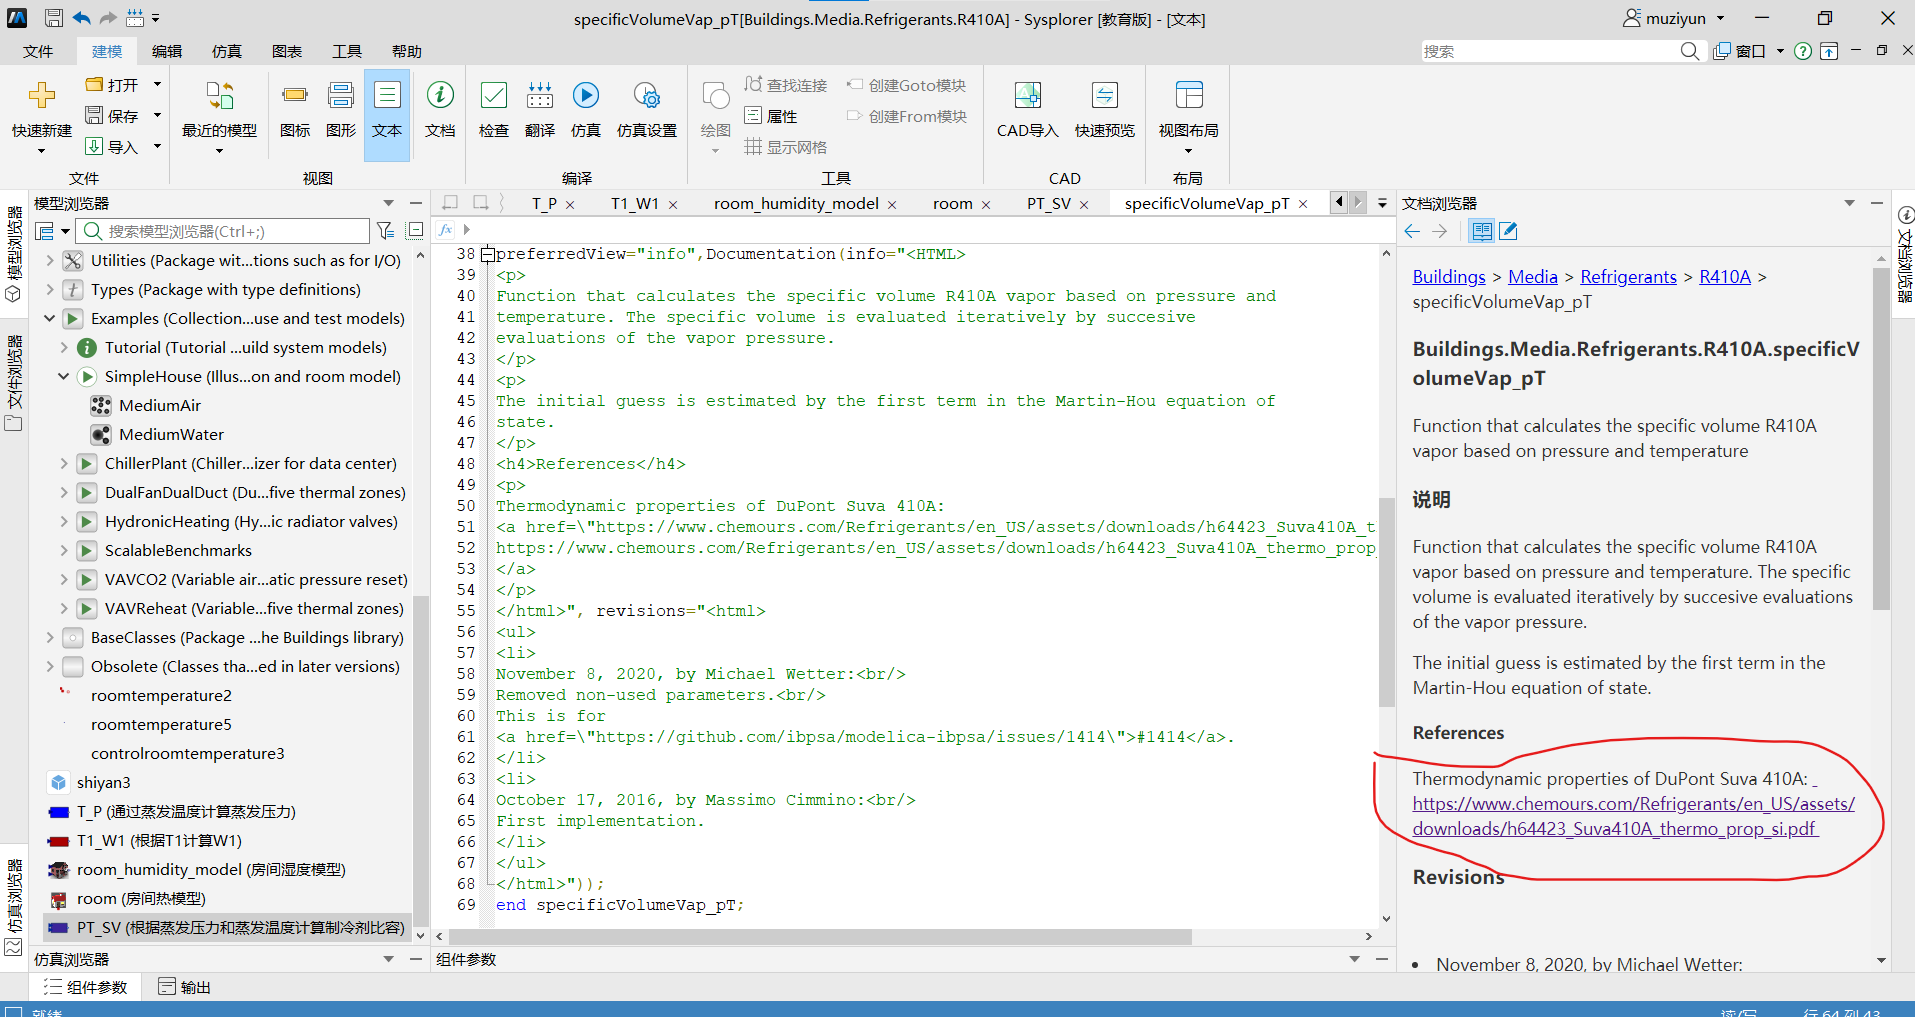The width and height of the screenshot is (1915, 1017).
Task: Close the specificVolumeVap_pT tab
Action: point(1303,204)
